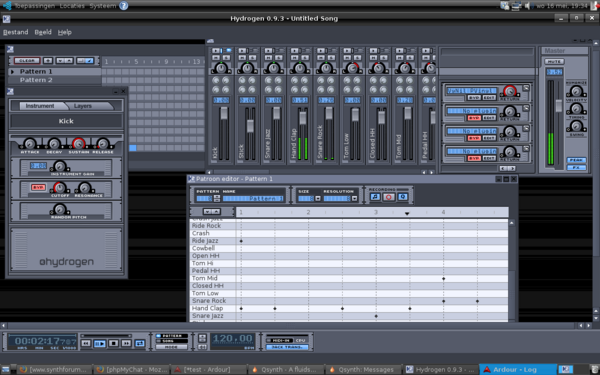The height and width of the screenshot is (375, 600).
Task: Click the Instrument Gain knob
Action: coord(60,166)
